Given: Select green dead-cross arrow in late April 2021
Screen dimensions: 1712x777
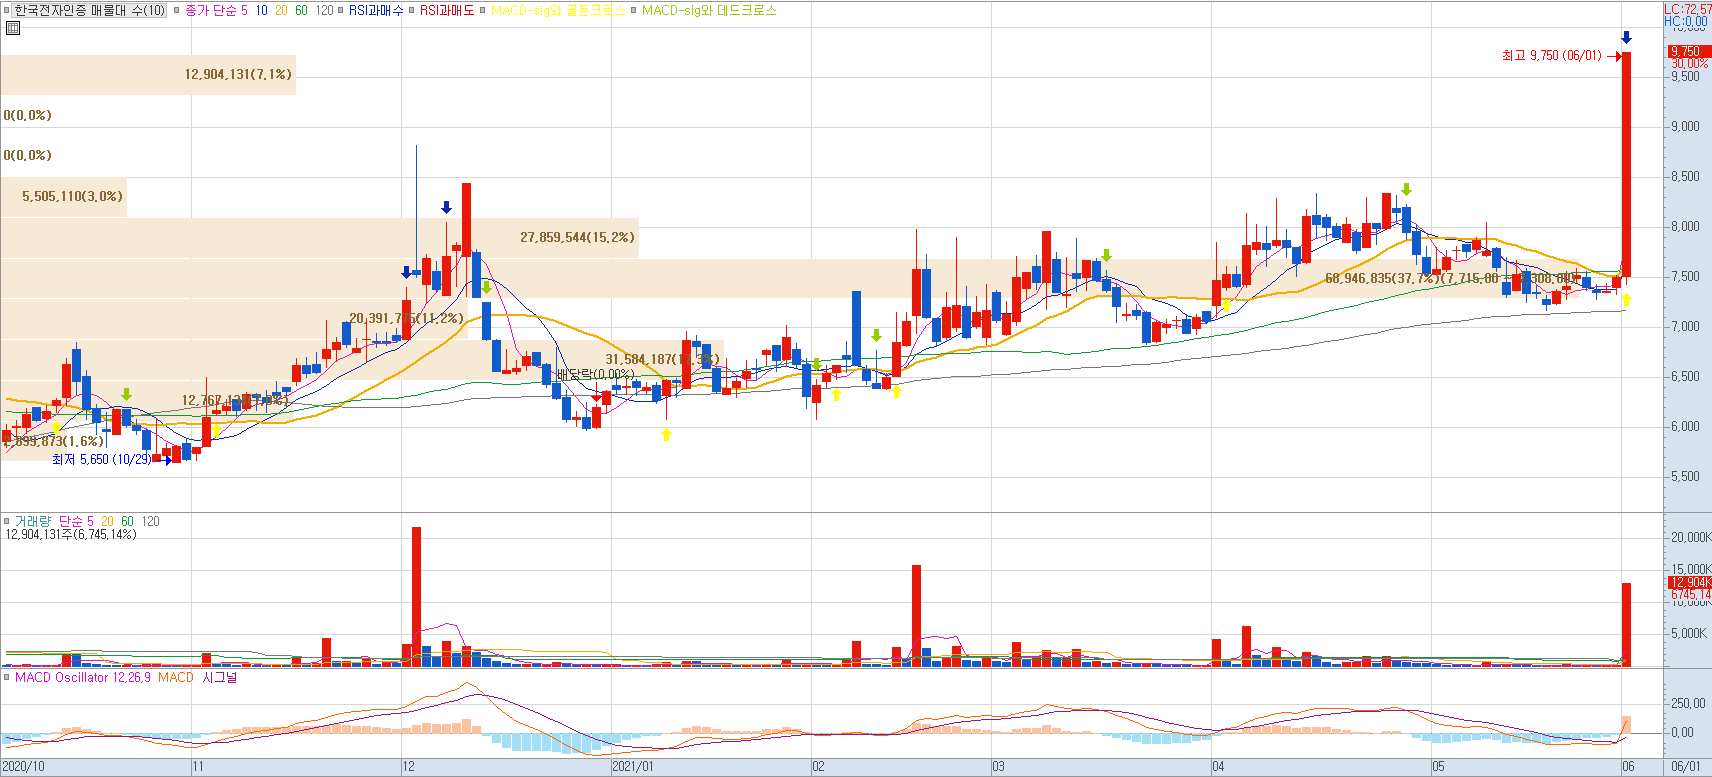Looking at the screenshot, I should 1406,189.
